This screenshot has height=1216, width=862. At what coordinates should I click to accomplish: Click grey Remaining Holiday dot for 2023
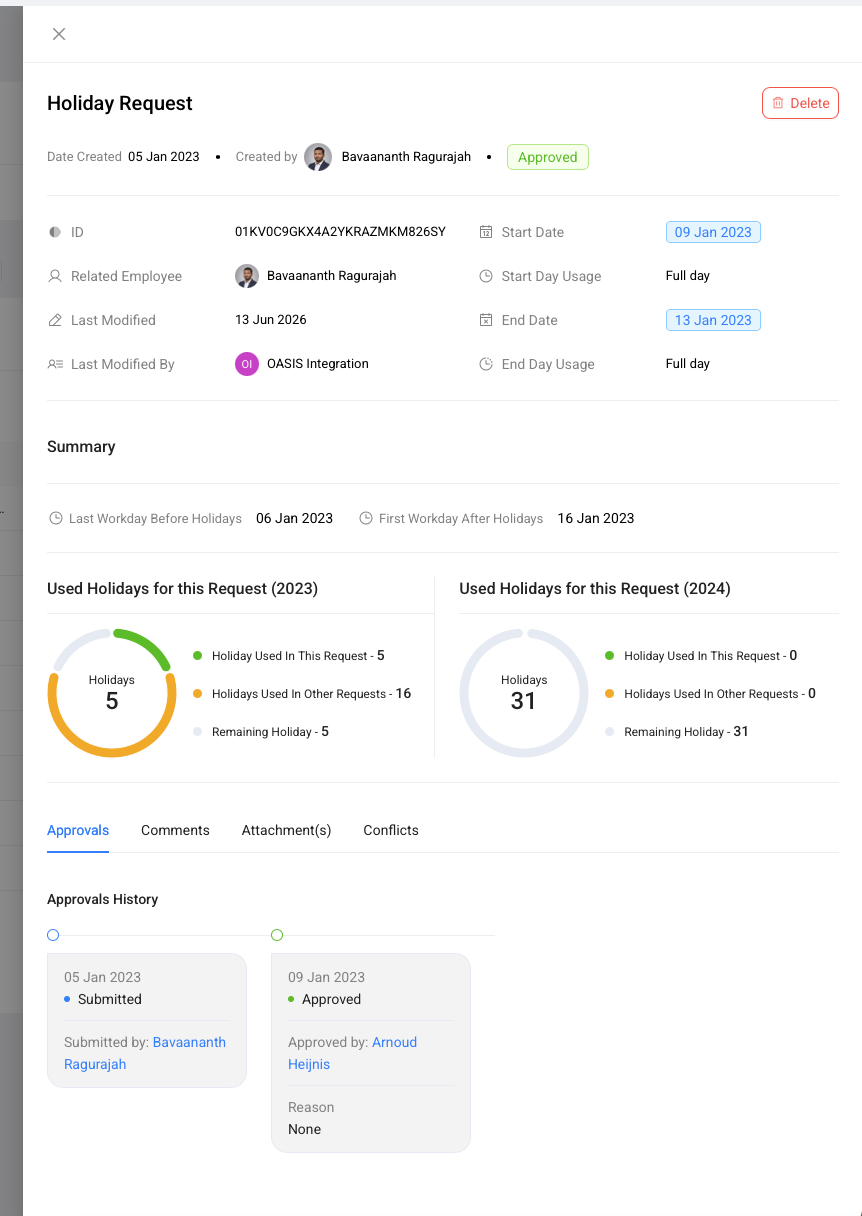click(198, 732)
